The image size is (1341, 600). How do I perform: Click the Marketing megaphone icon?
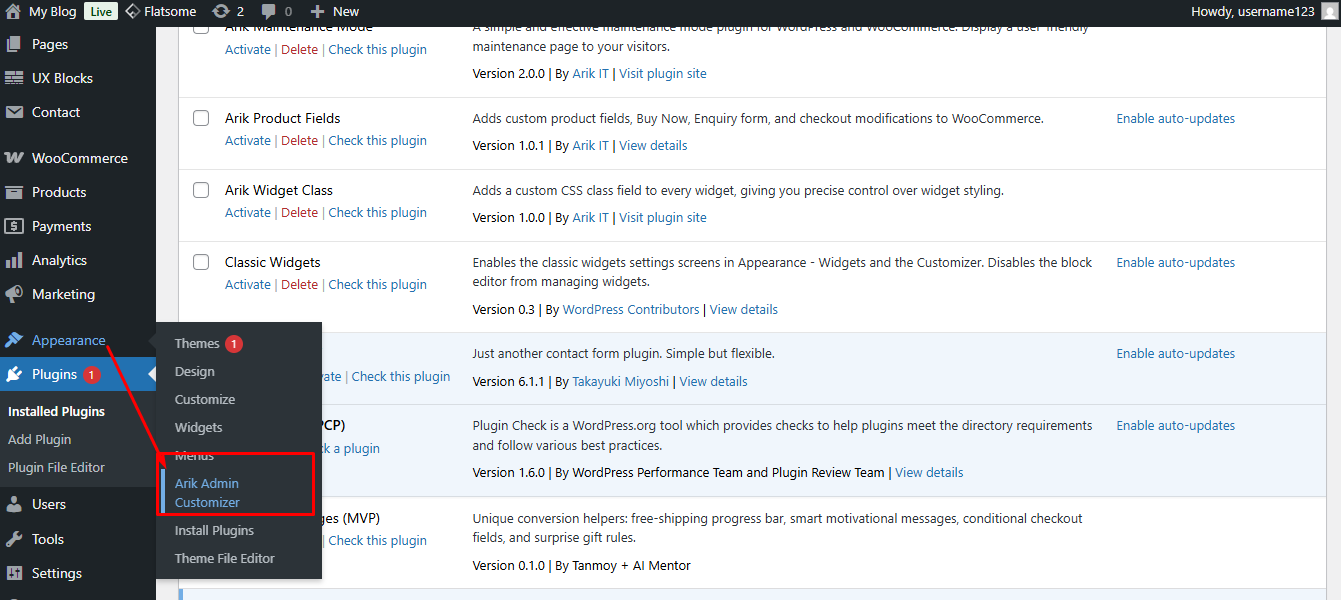[x=14, y=294]
